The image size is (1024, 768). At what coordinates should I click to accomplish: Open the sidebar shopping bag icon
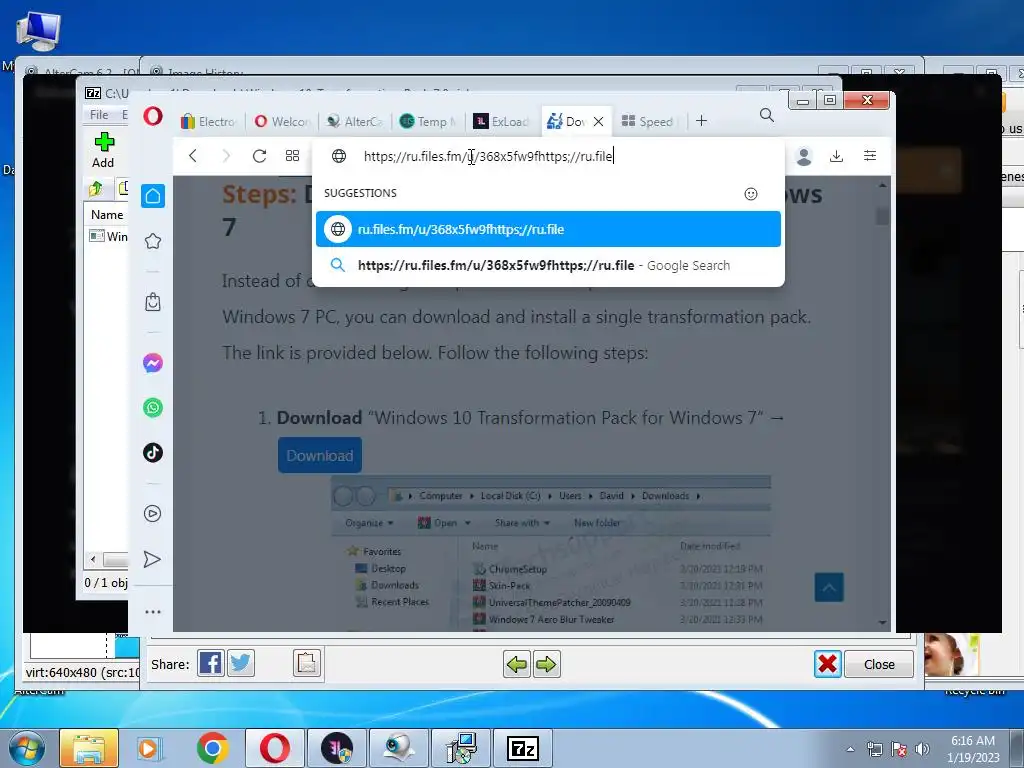[153, 302]
